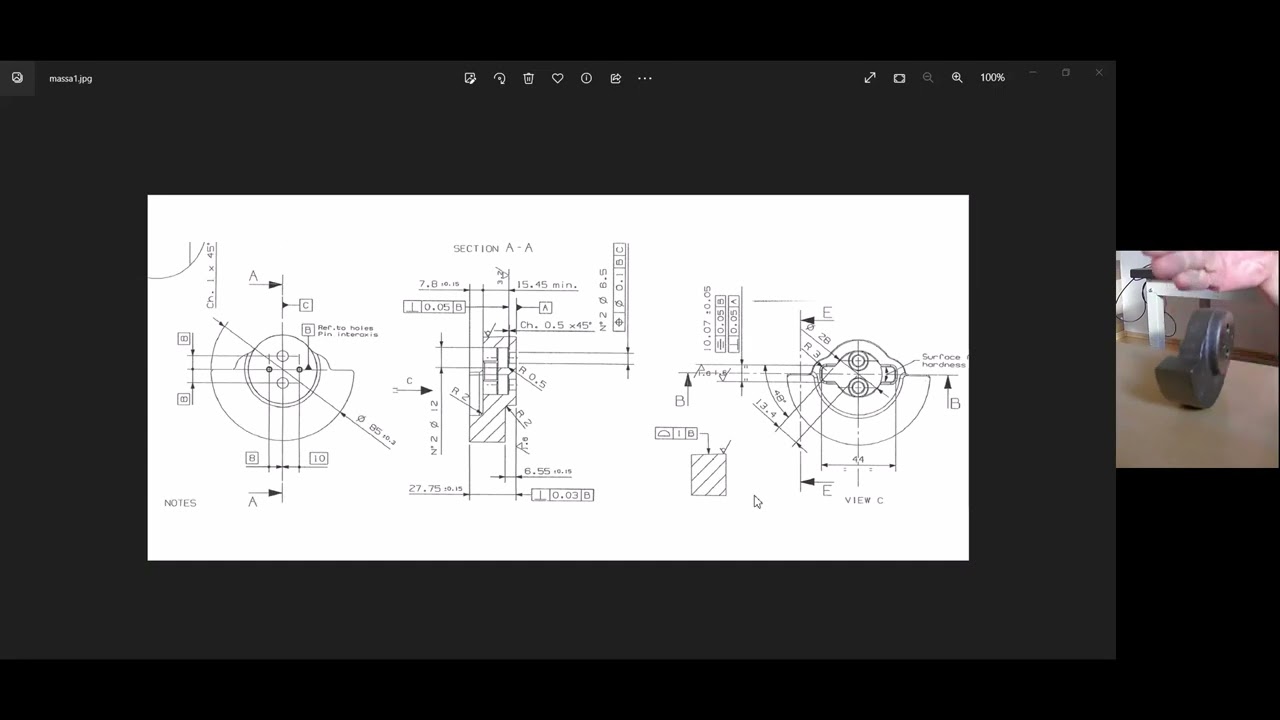Zoom in with the plus magnifier

tap(957, 78)
